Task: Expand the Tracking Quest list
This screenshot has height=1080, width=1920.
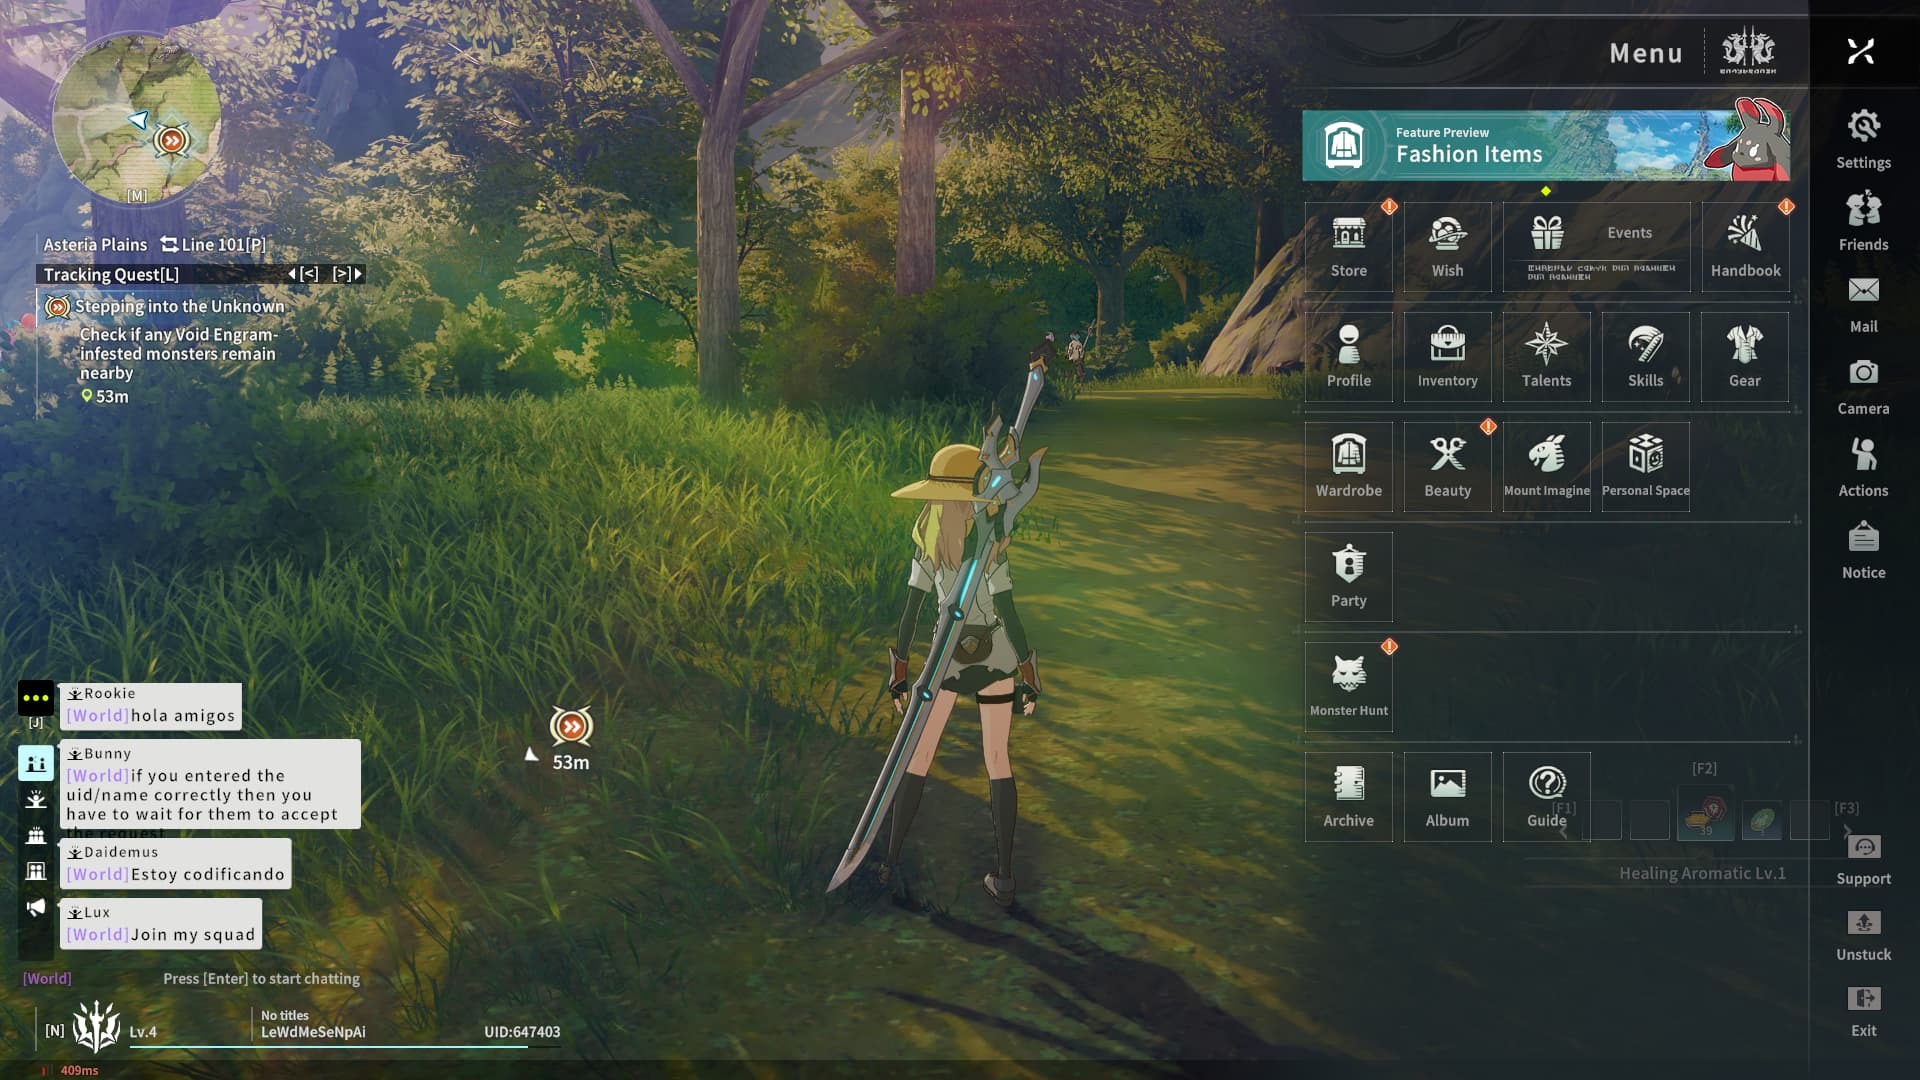Action: coord(111,274)
